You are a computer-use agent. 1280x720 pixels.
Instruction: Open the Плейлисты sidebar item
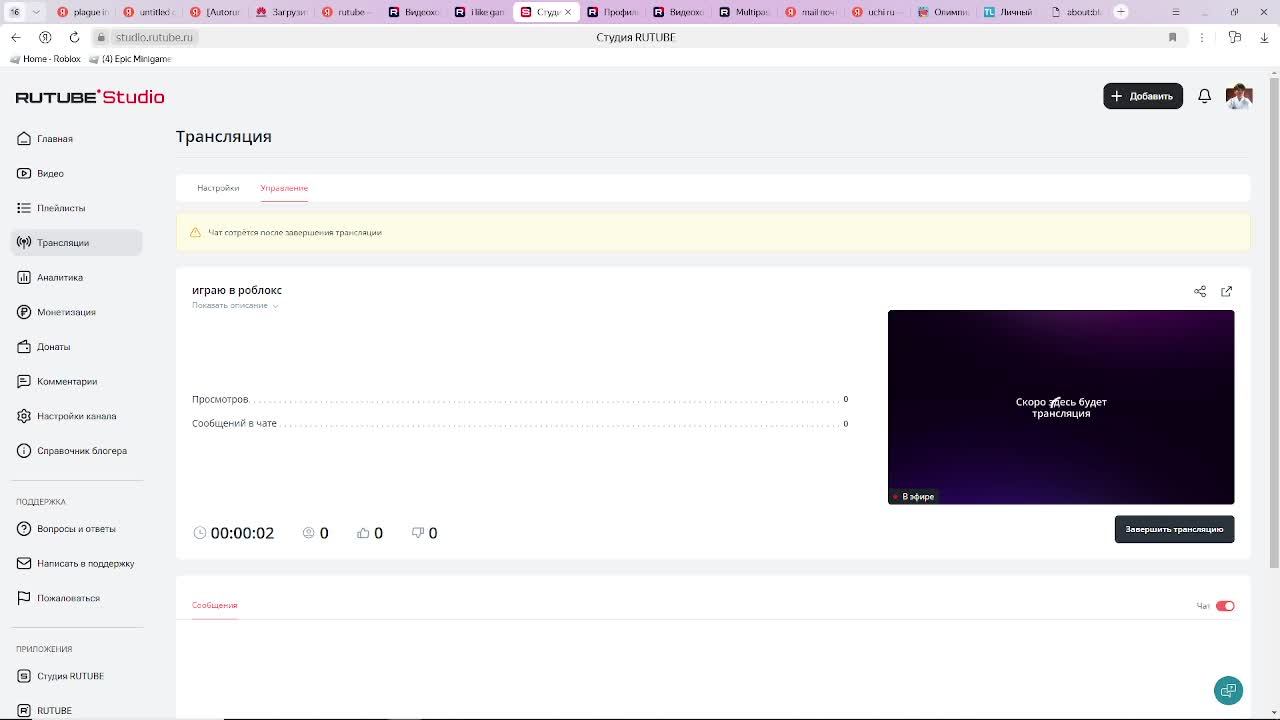coord(77,208)
